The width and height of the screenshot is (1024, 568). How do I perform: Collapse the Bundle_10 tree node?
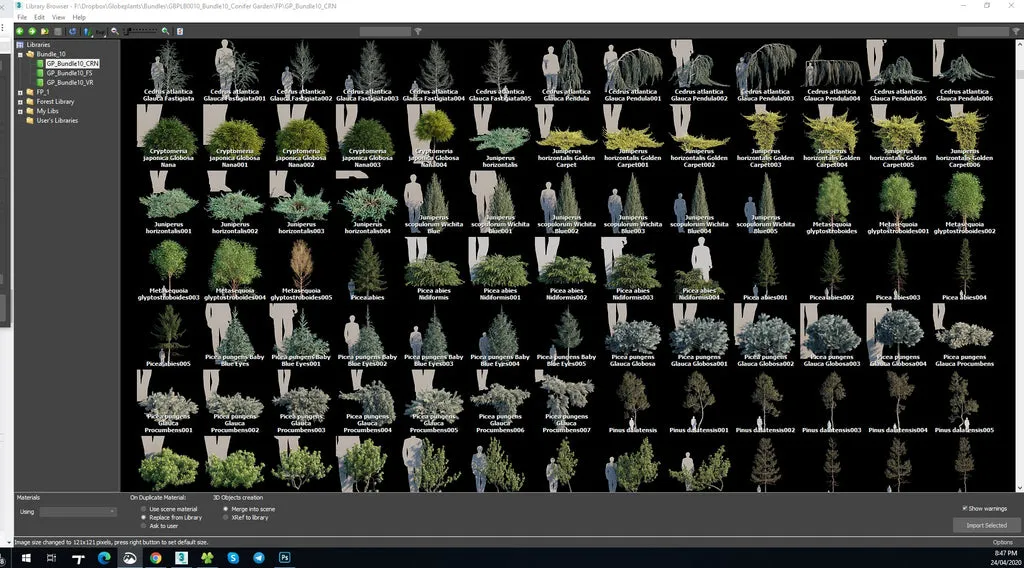pyautogui.click(x=21, y=54)
